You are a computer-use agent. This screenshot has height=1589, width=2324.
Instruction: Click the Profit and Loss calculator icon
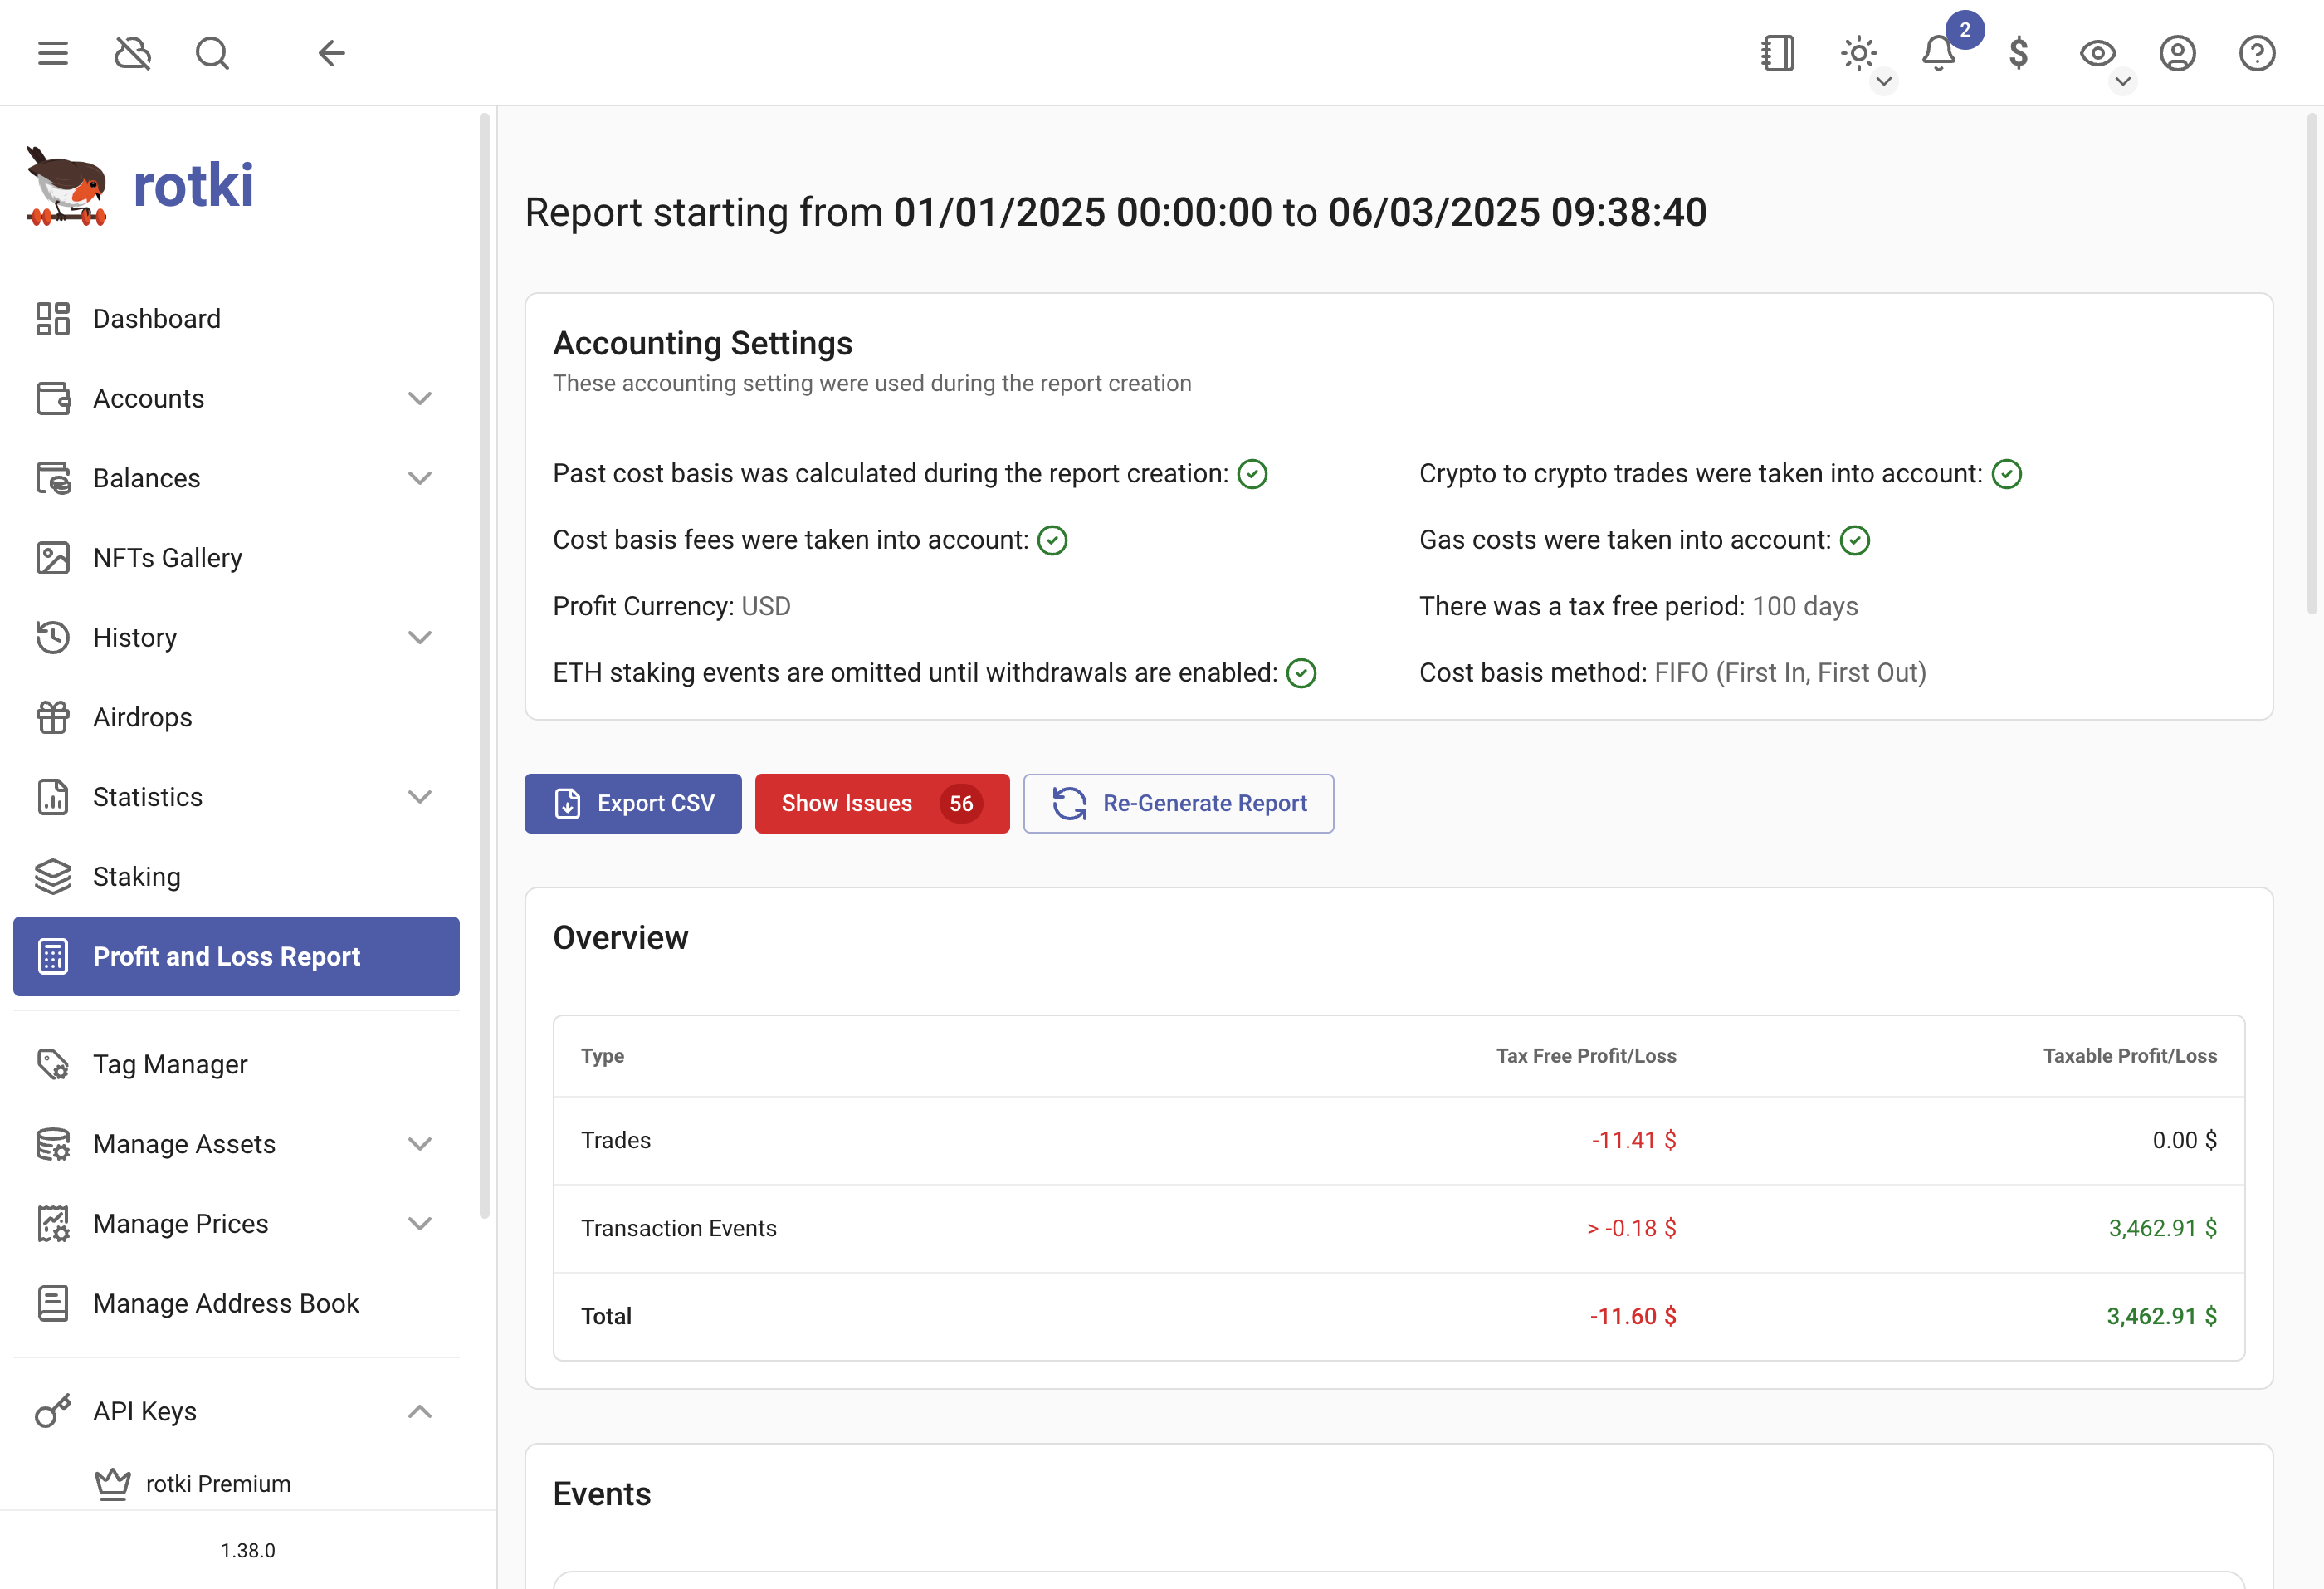53,956
